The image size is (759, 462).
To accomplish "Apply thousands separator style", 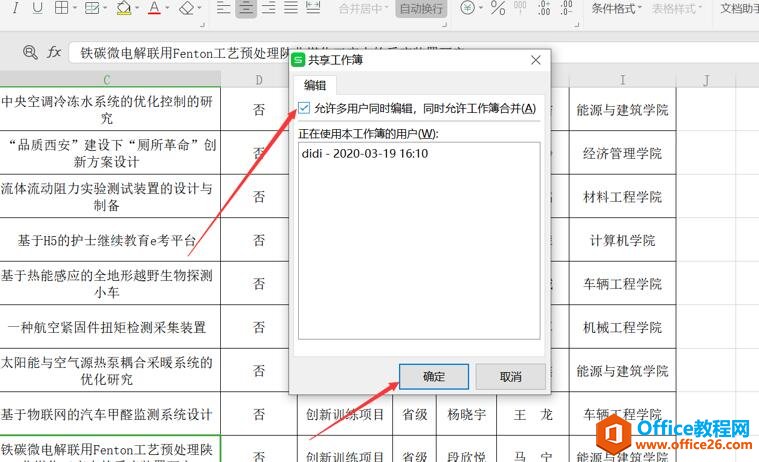I will click(x=520, y=8).
